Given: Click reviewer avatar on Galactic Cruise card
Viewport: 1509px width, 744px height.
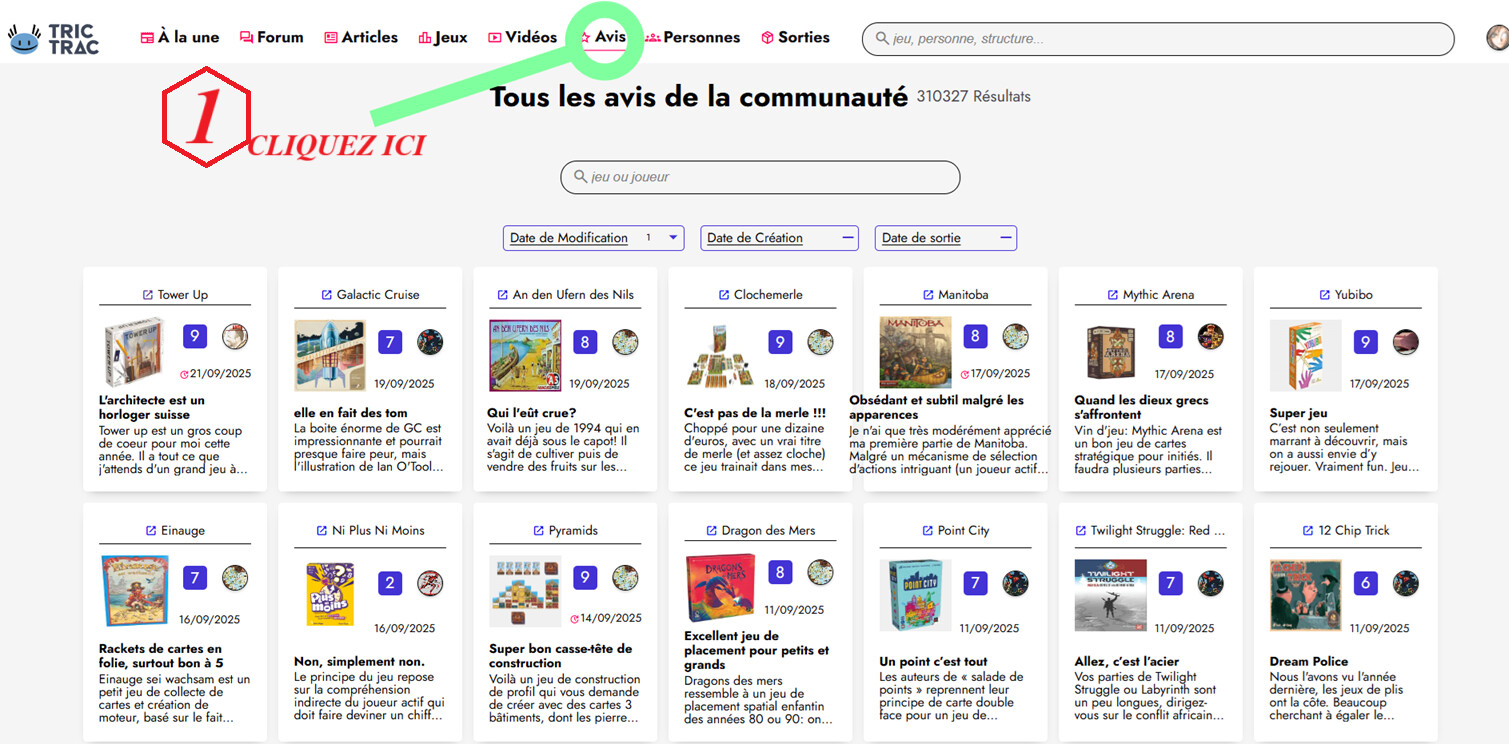Looking at the screenshot, I should click(x=430, y=342).
